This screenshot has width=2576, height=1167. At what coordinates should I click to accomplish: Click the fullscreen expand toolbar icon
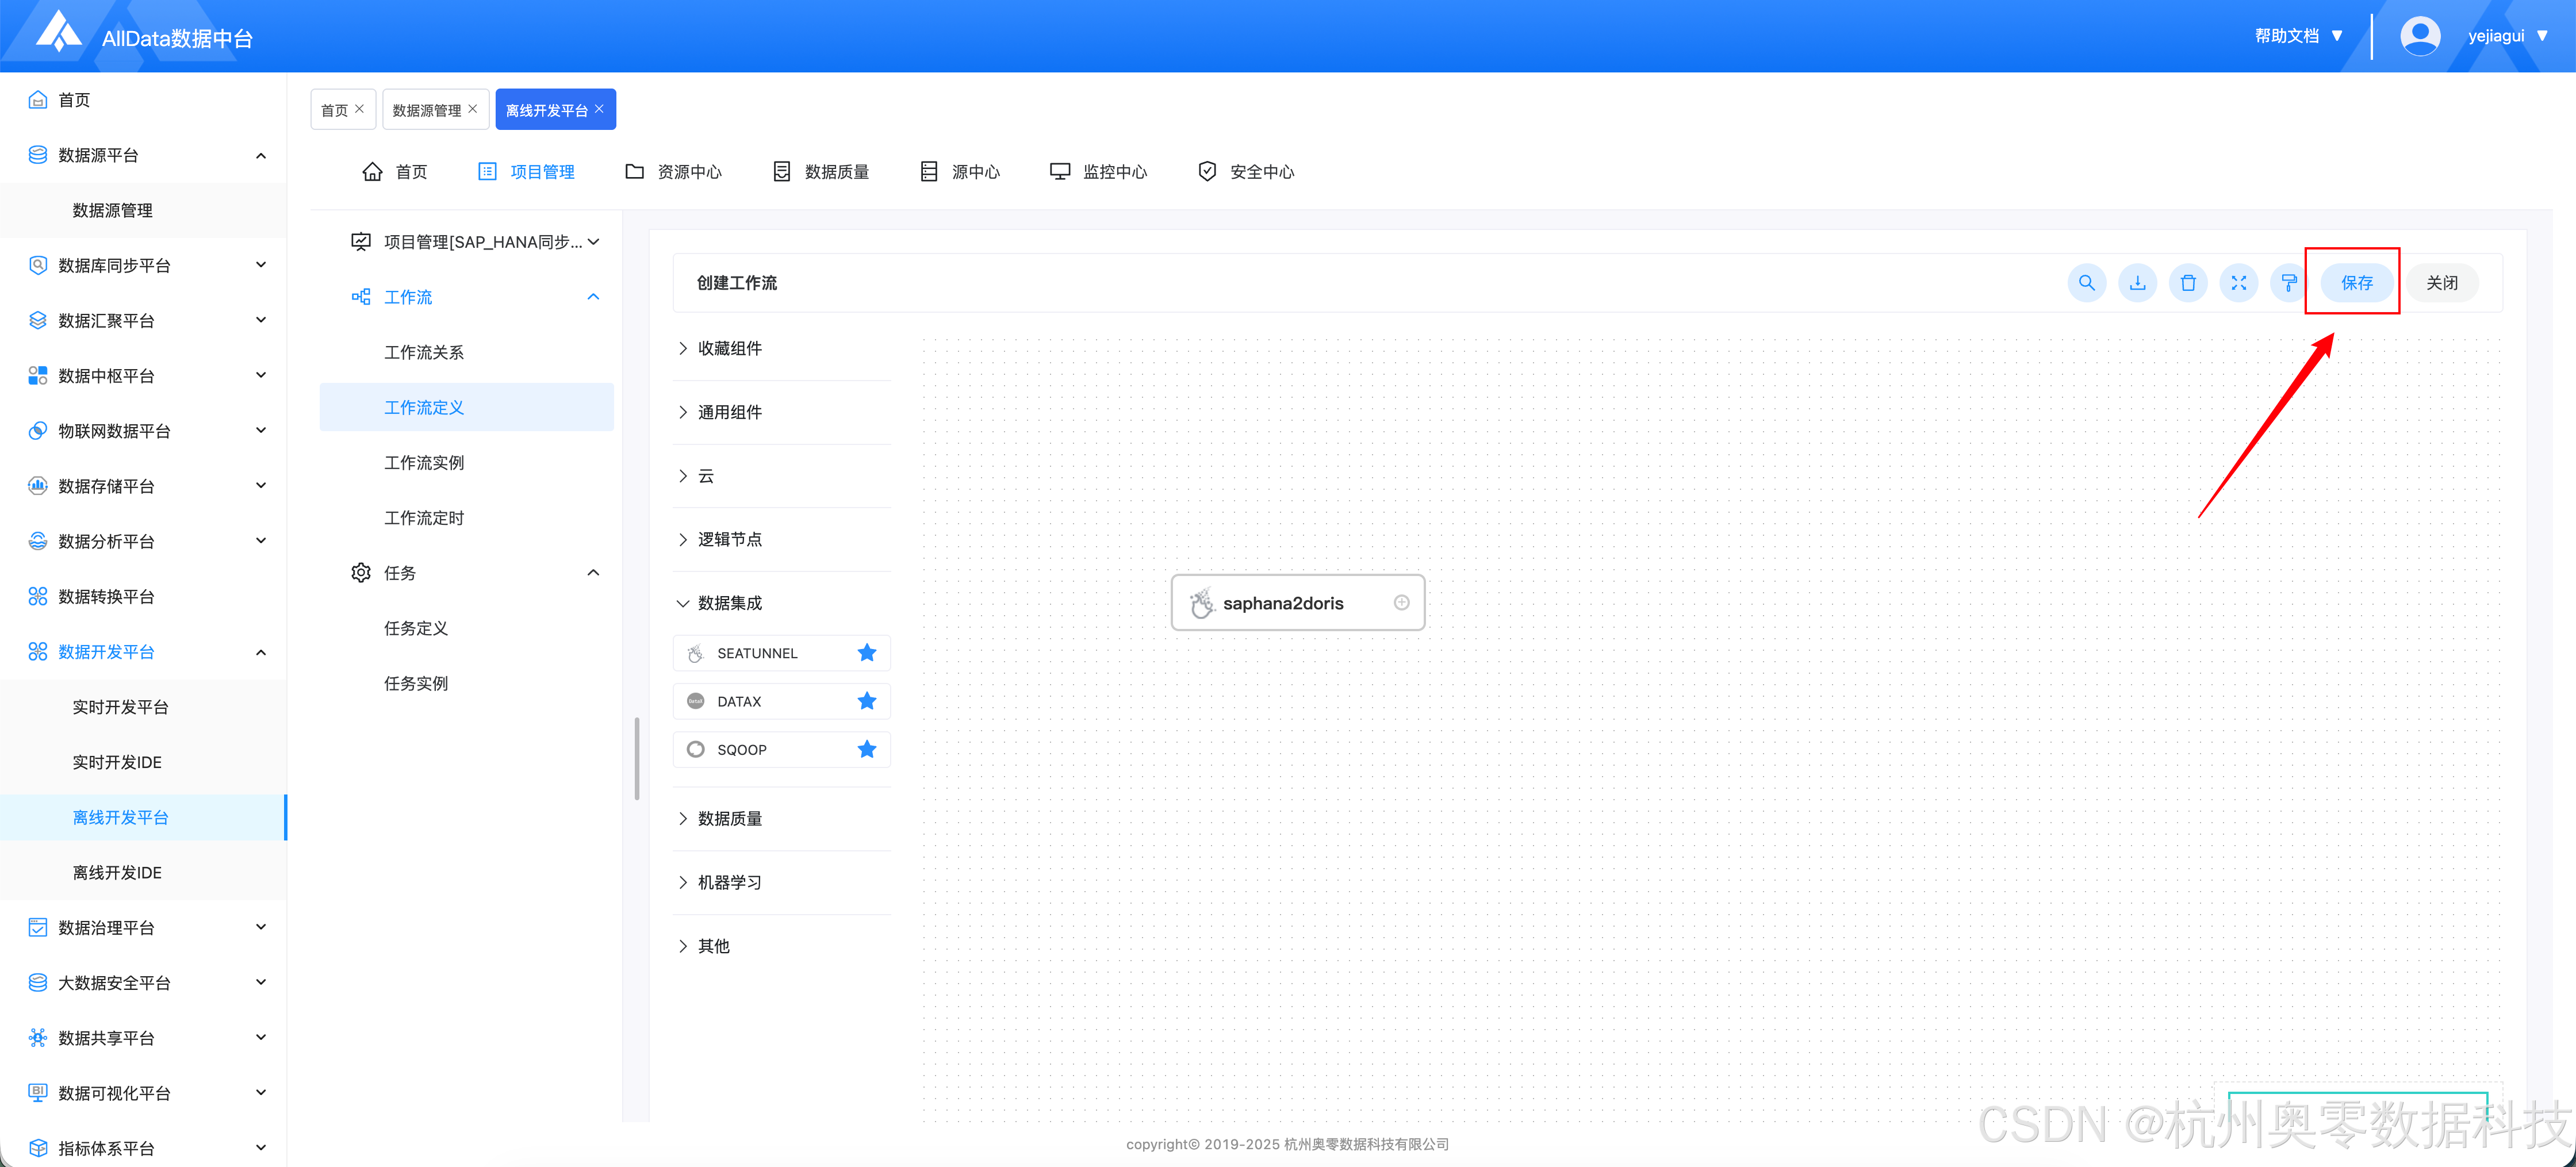pyautogui.click(x=2238, y=283)
